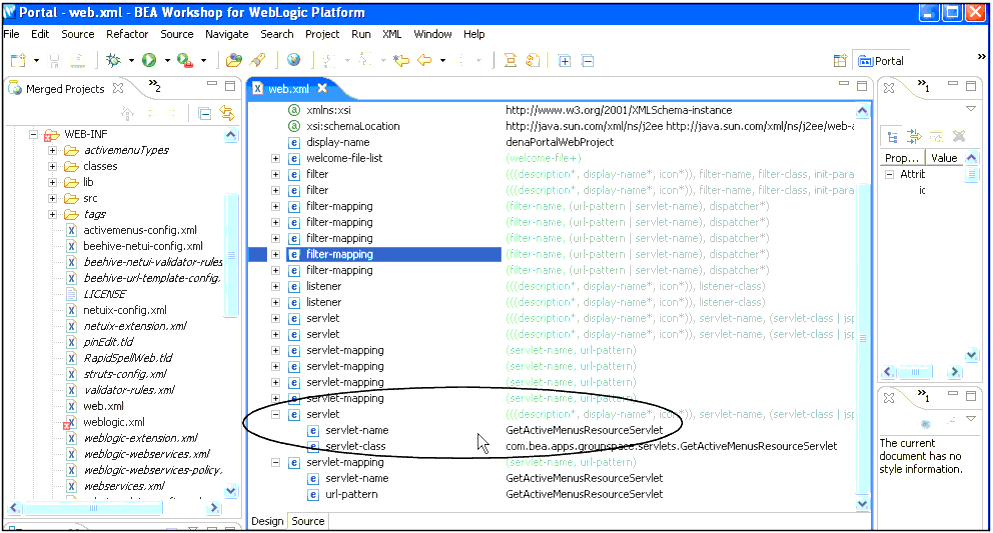Click Merged Projects scroll up arrow
This screenshot has height=533, width=993.
(231, 135)
